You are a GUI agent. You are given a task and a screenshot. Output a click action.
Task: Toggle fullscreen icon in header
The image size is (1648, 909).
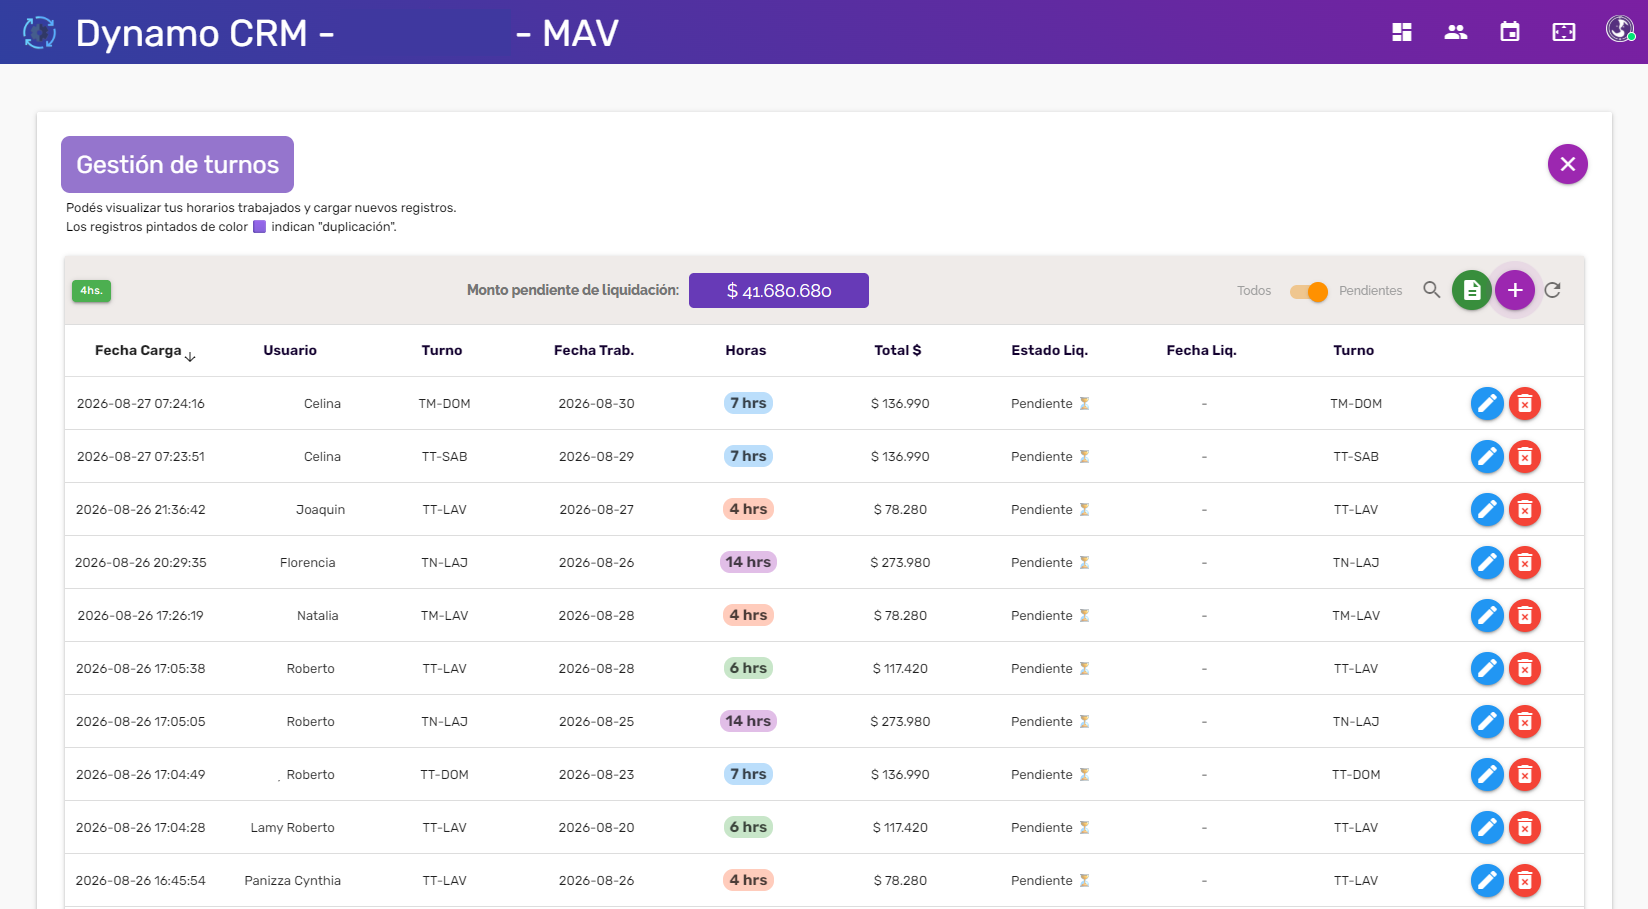(x=1564, y=32)
